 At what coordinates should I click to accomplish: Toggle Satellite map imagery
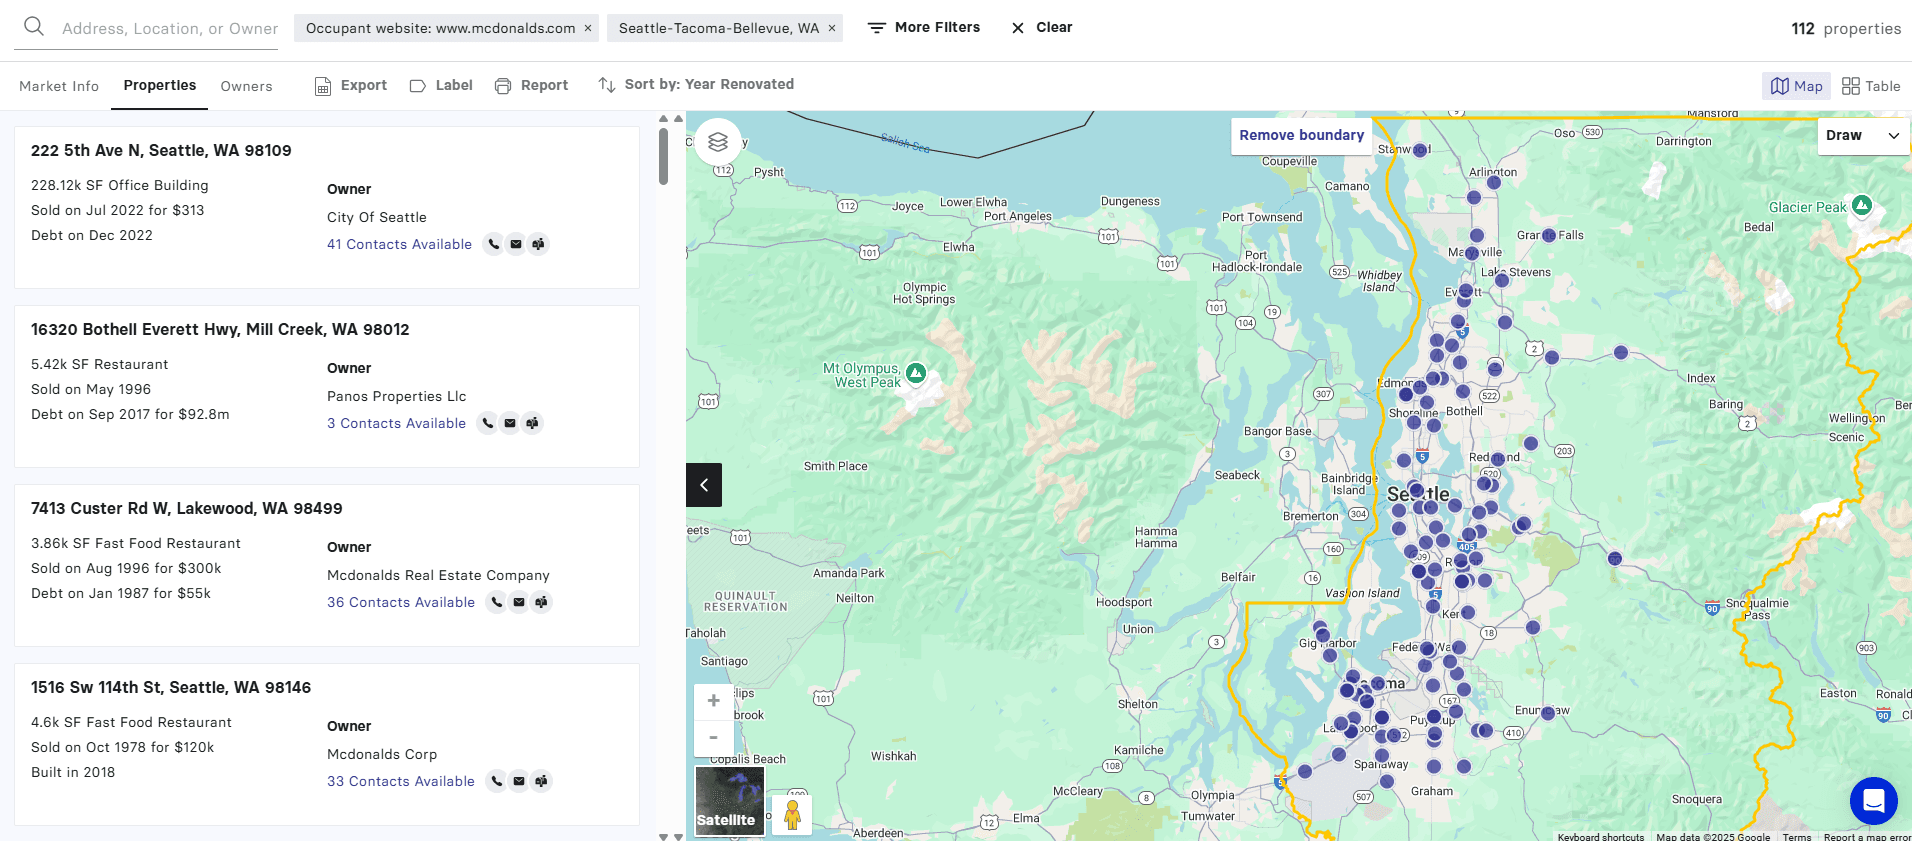pos(729,801)
